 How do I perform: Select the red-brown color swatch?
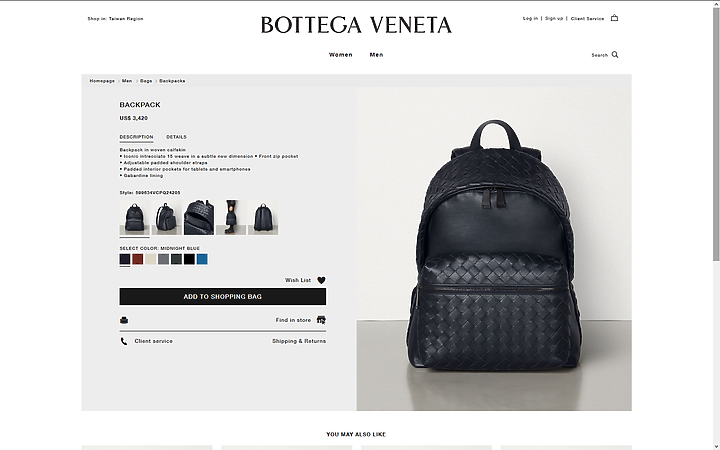(138, 259)
